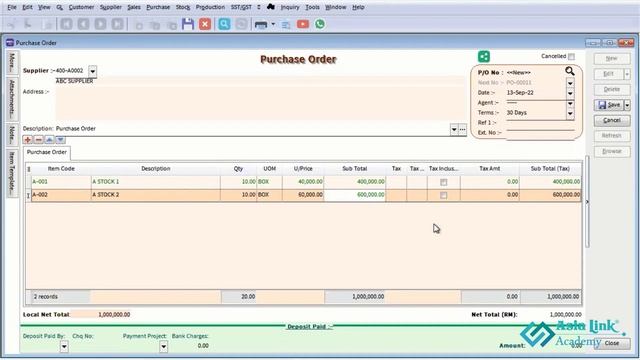Go to last record toolbar icon

click(x=118, y=24)
